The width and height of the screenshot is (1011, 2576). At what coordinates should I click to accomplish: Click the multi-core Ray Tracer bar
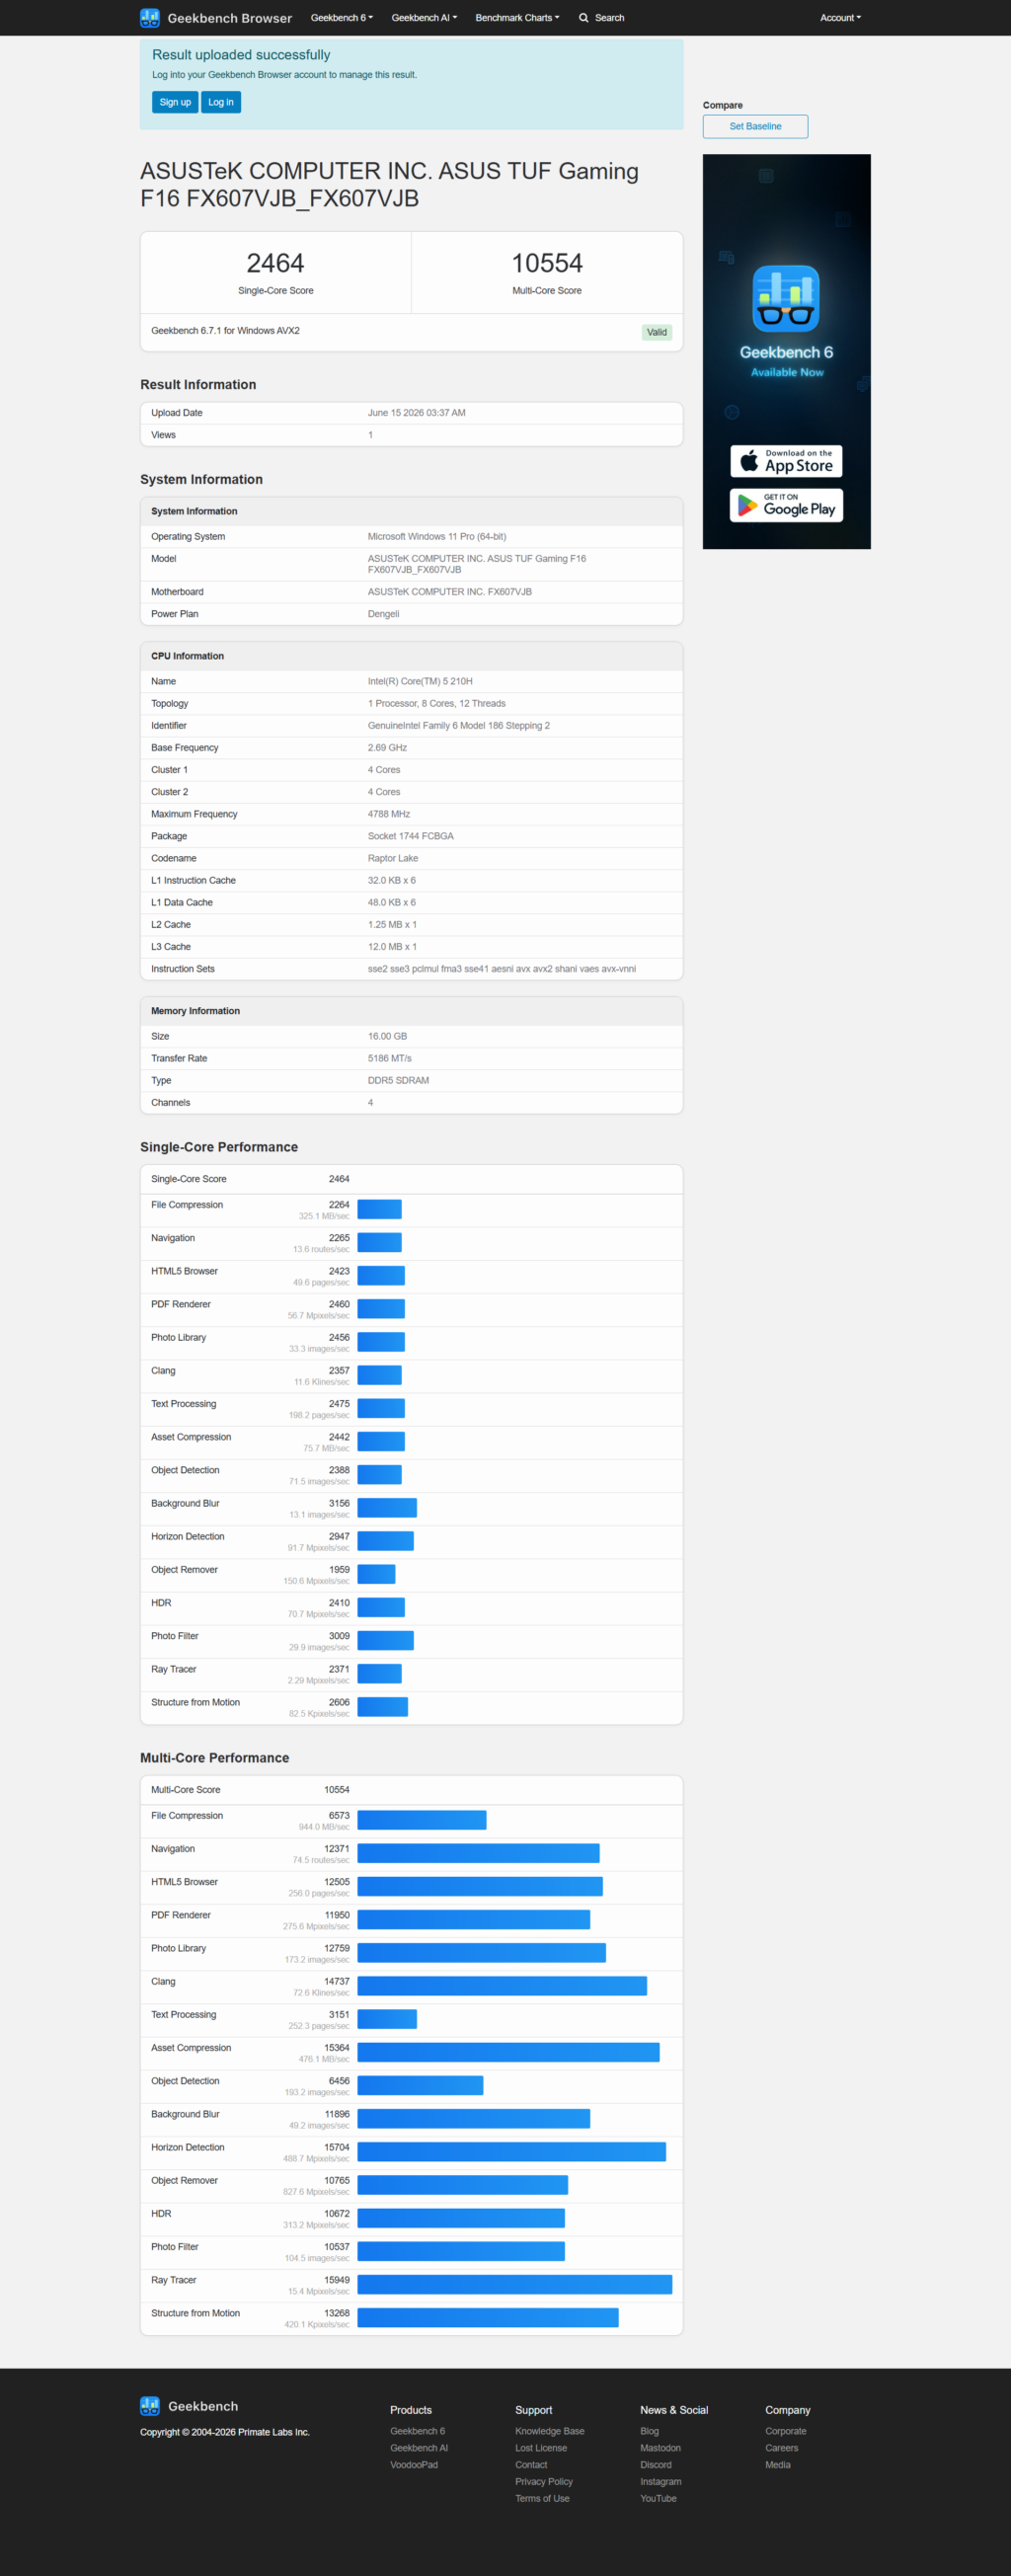click(514, 2284)
